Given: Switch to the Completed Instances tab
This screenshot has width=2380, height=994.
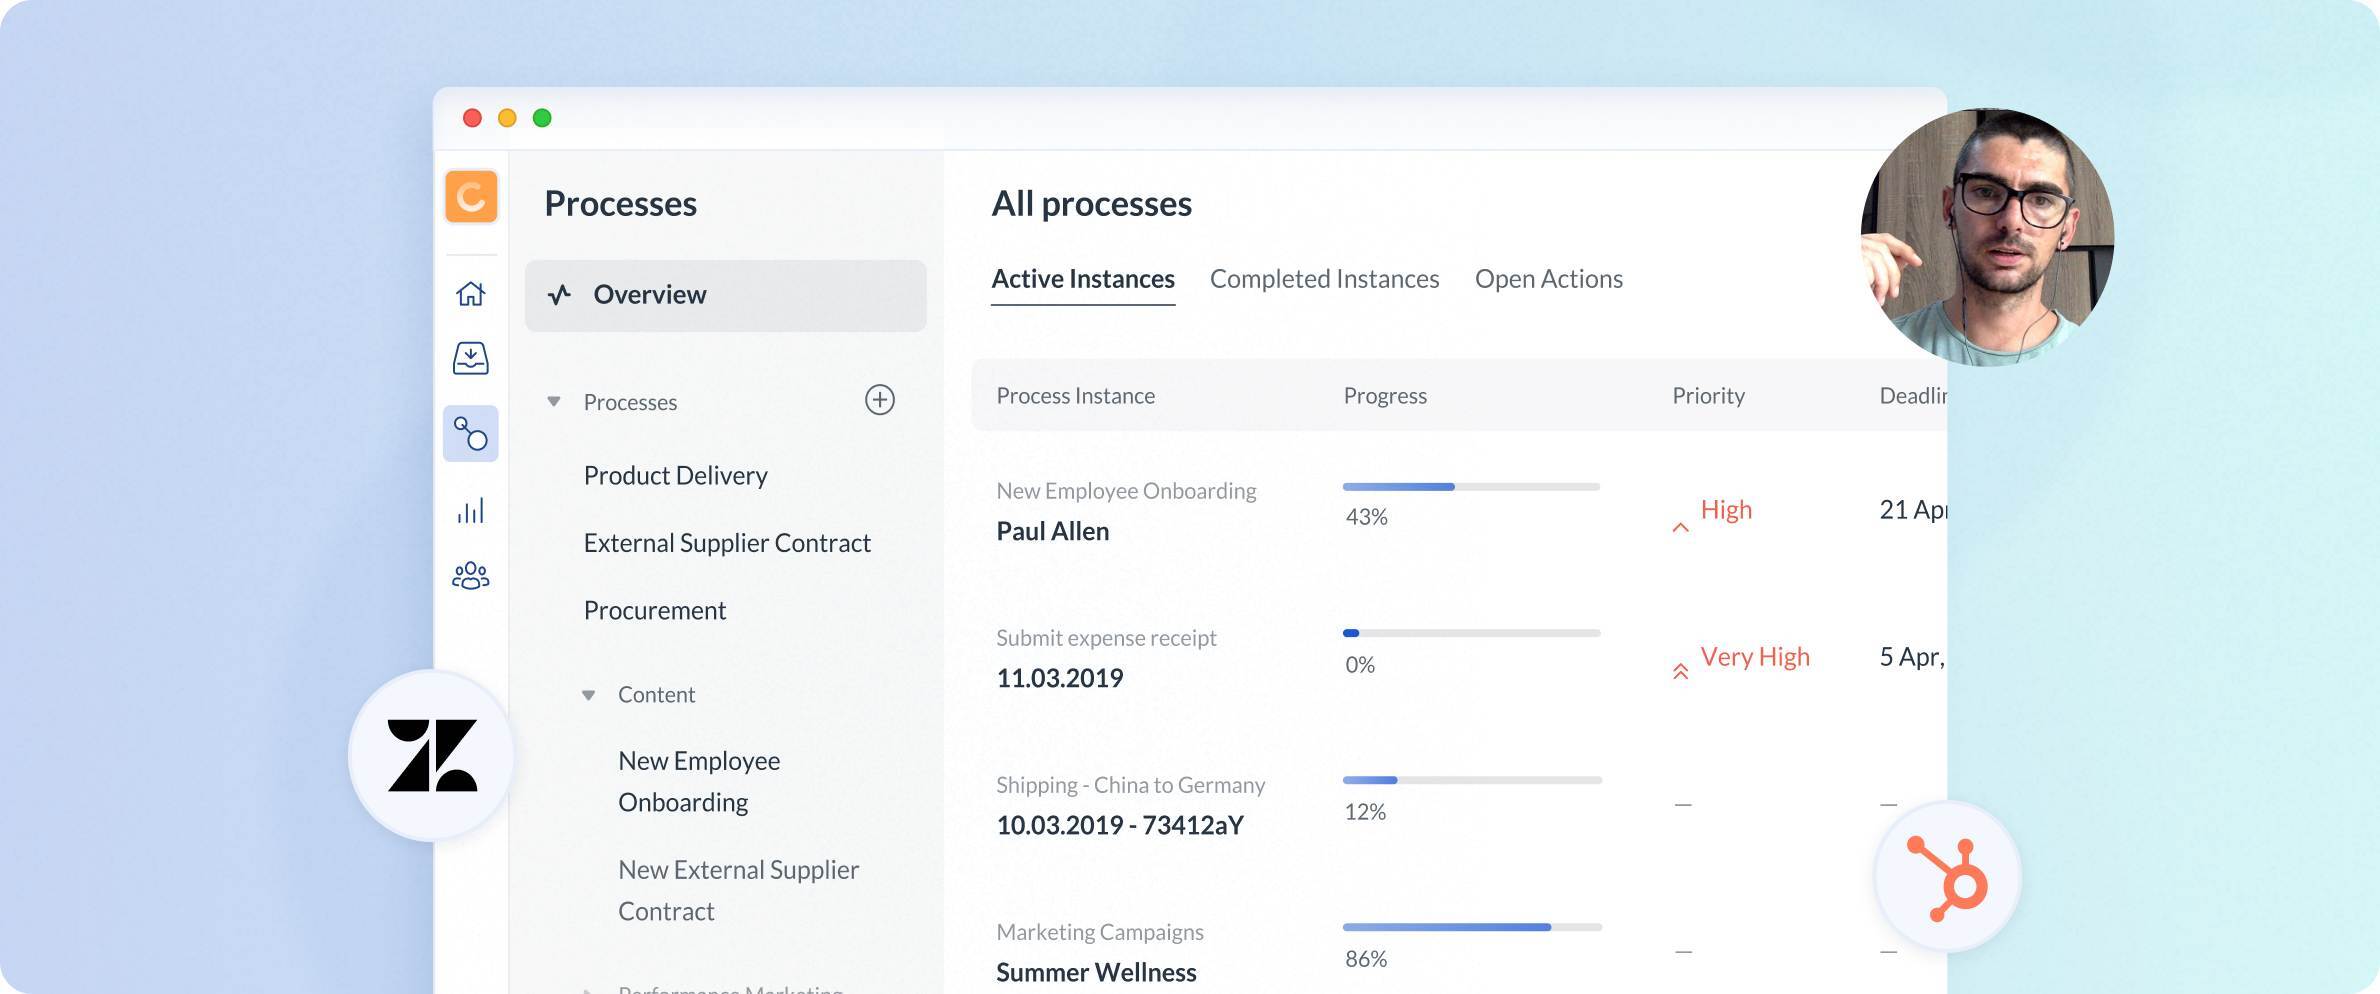Looking at the screenshot, I should [x=1325, y=279].
